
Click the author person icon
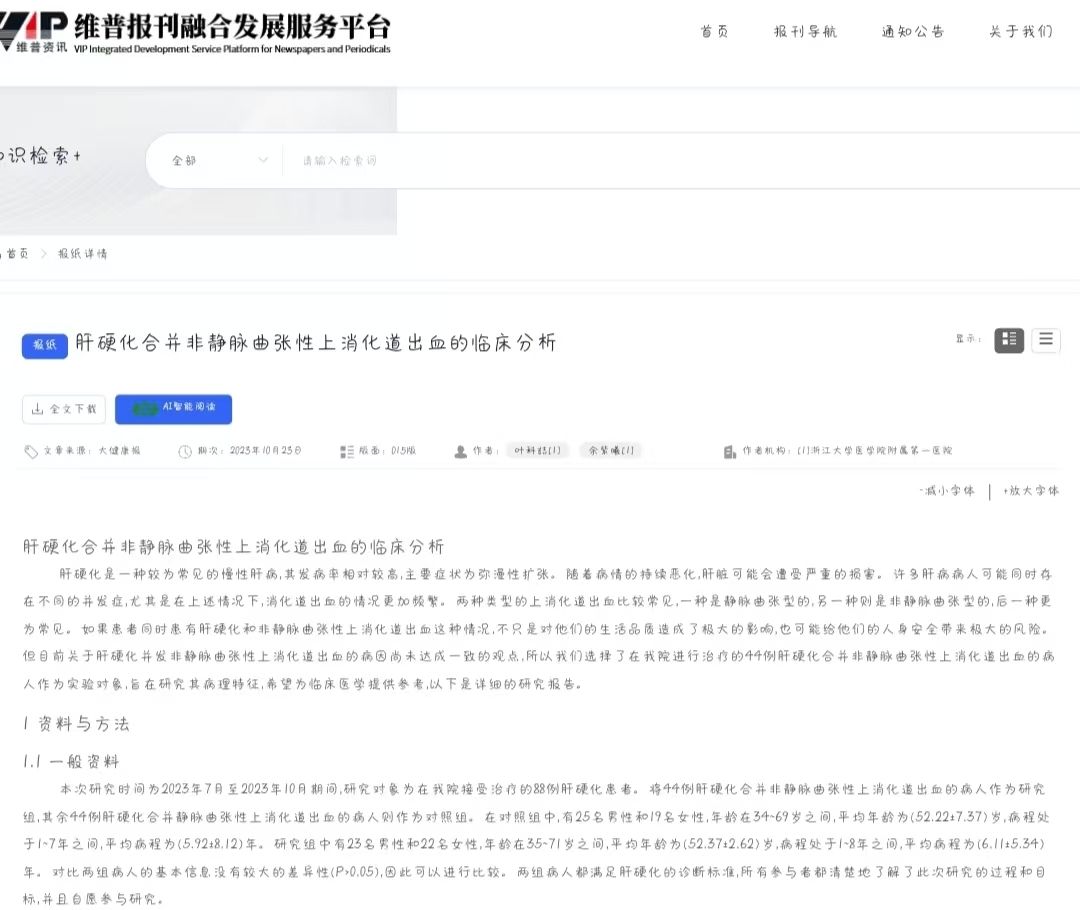[x=461, y=451]
